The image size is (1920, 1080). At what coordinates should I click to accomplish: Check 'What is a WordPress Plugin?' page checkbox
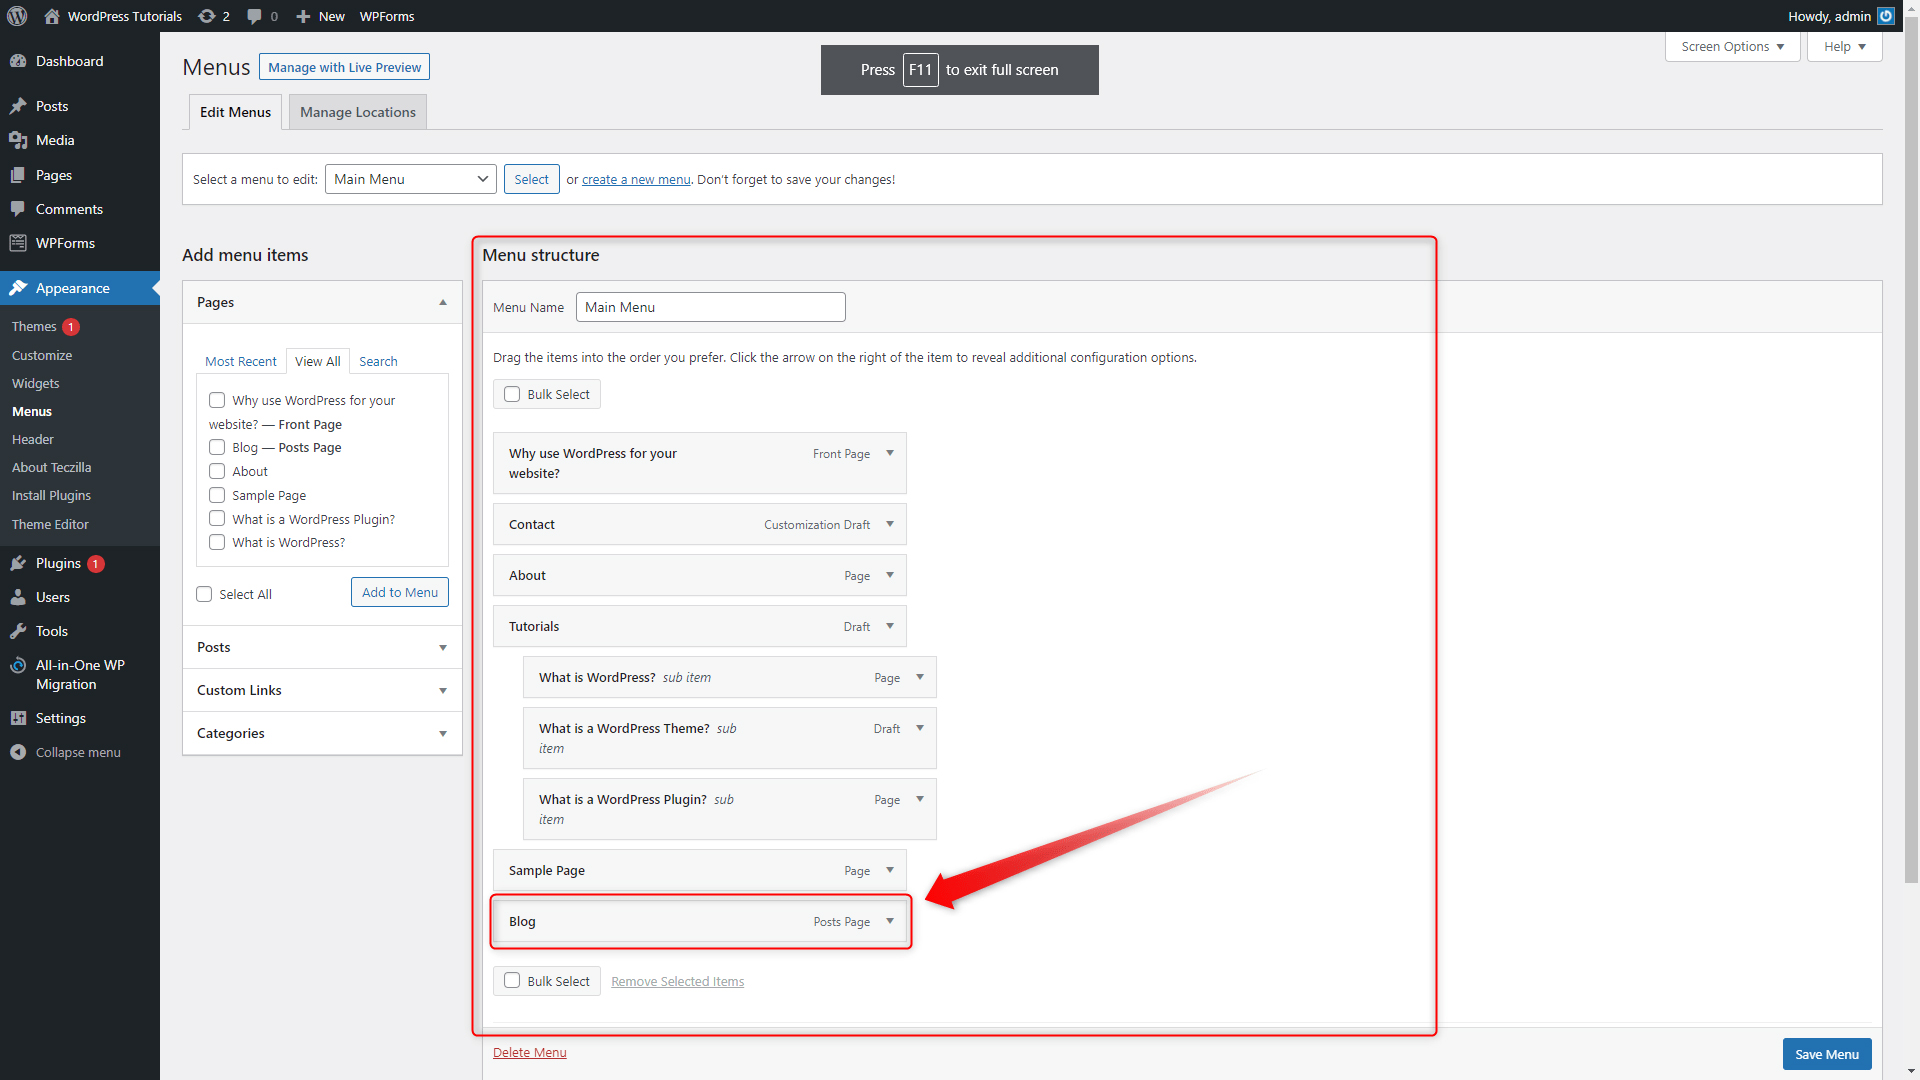click(x=217, y=518)
